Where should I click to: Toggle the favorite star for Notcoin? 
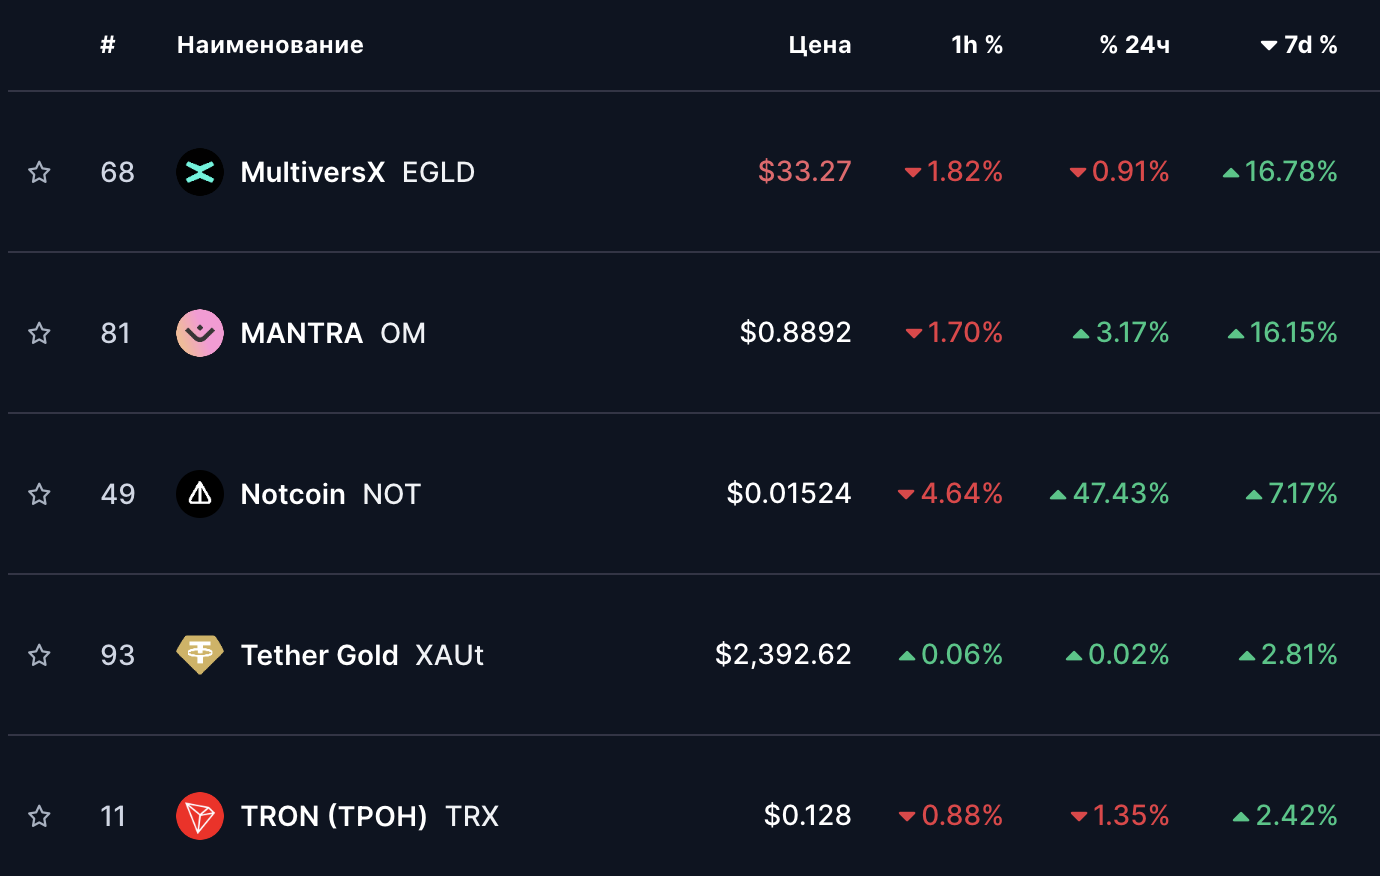point(39,494)
